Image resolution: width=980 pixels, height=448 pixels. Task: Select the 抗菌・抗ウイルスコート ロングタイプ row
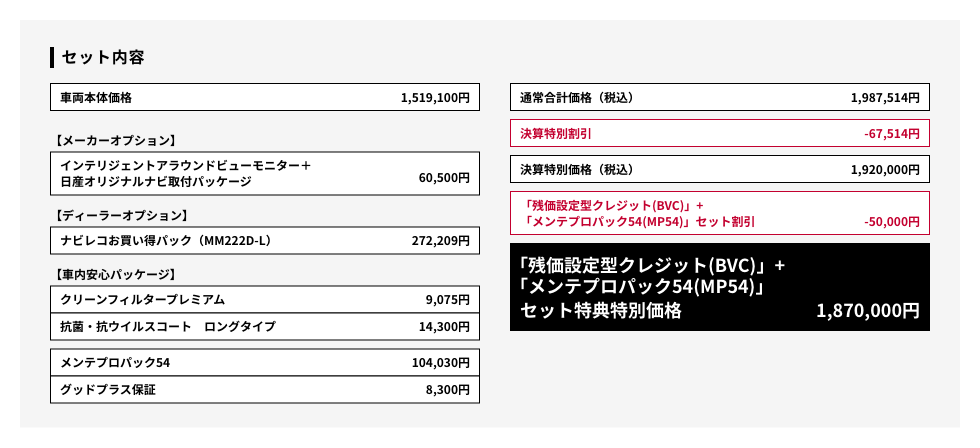click(265, 326)
